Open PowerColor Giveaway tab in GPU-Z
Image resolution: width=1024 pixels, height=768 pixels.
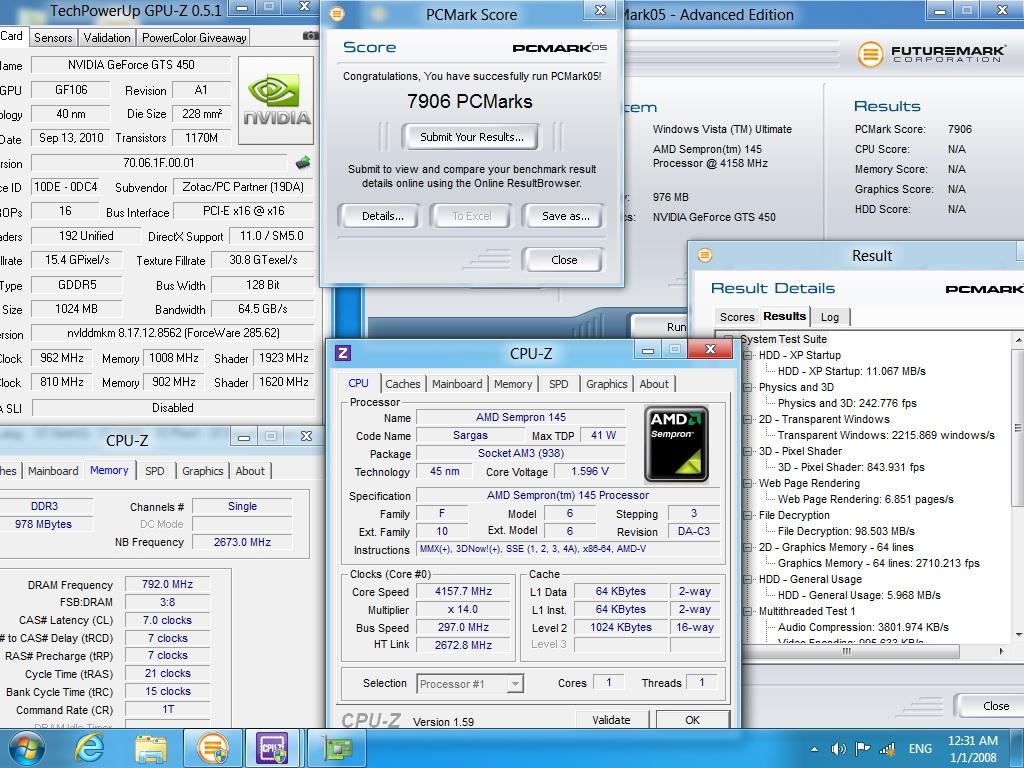(194, 38)
